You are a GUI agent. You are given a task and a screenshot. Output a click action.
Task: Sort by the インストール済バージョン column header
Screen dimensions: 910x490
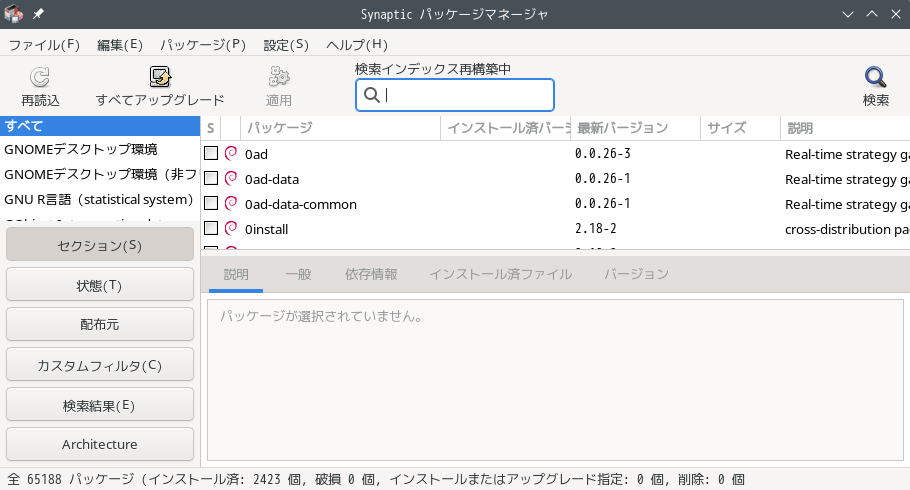[505, 128]
